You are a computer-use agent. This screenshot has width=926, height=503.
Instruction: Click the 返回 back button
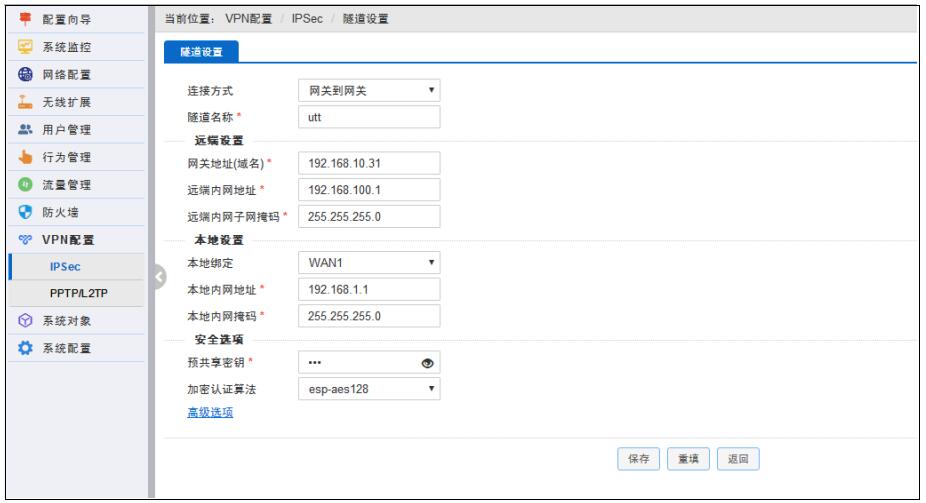pyautogui.click(x=738, y=459)
